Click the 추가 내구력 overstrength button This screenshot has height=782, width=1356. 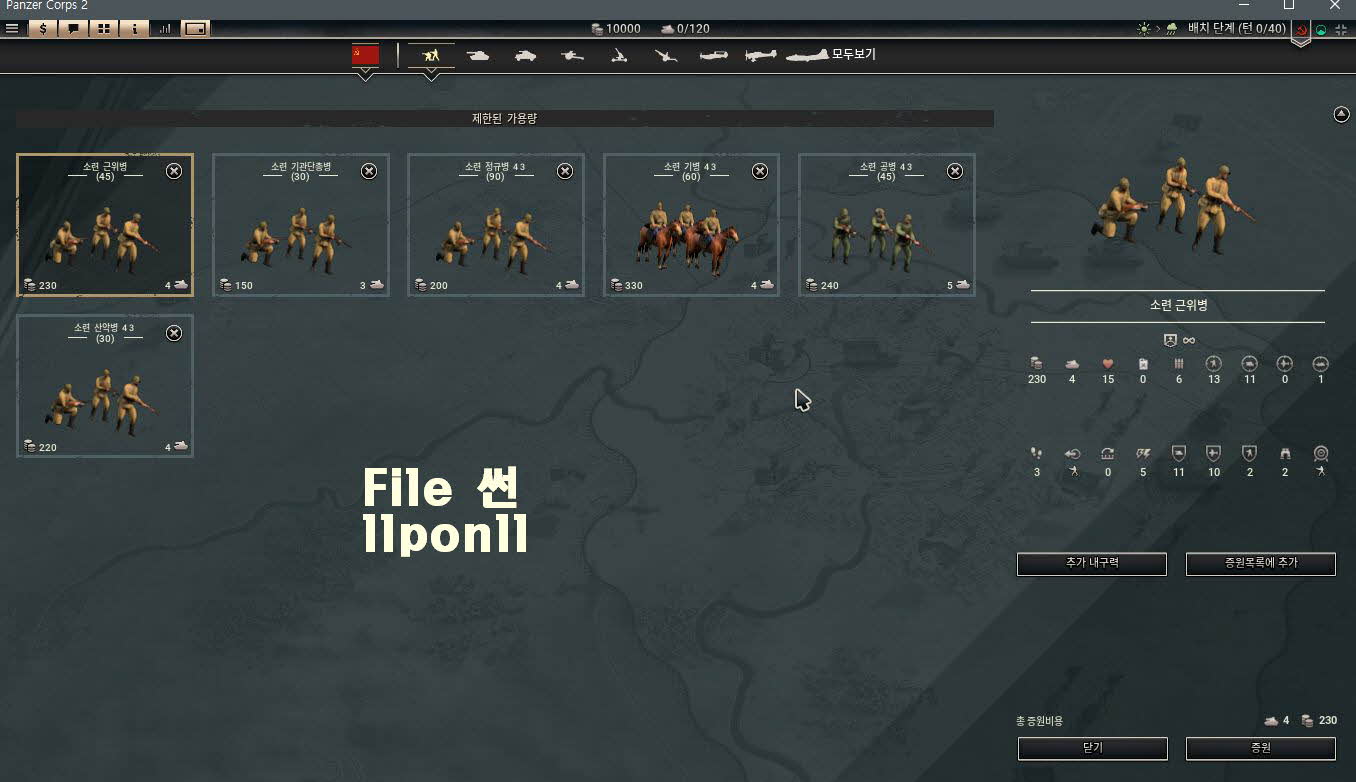point(1092,564)
